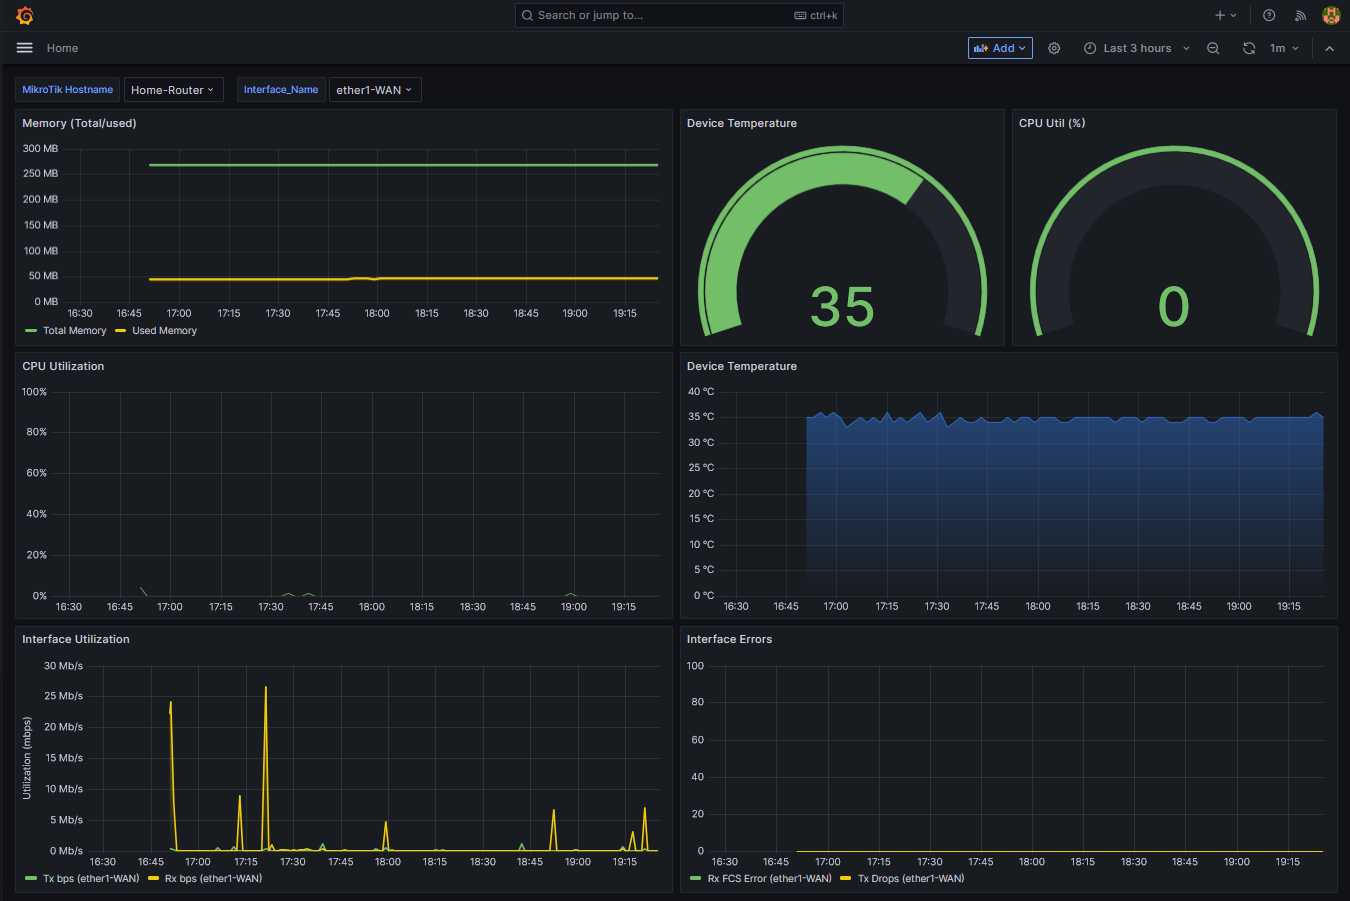Click the CPU Util gauge value 0

(x=1174, y=307)
